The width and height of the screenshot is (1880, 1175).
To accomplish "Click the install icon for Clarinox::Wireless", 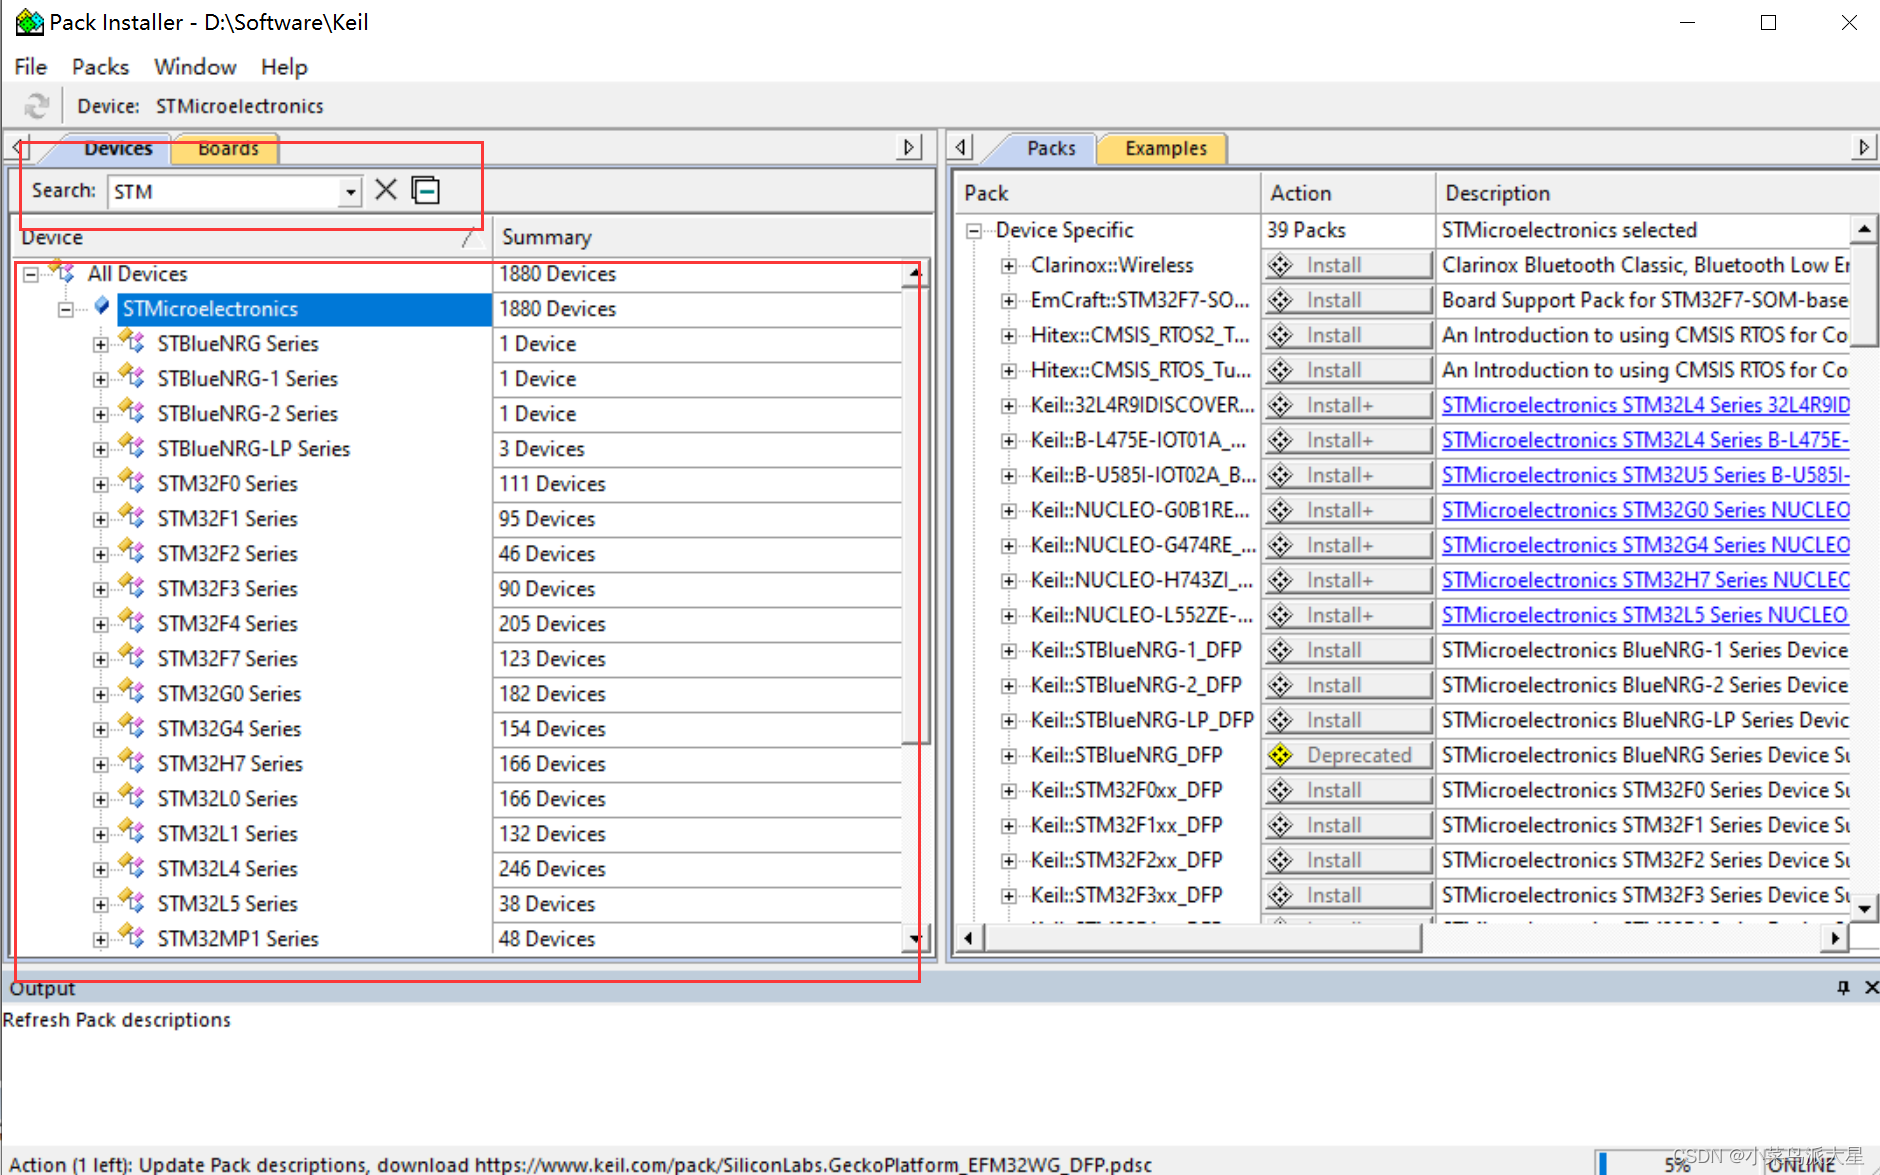I will pyautogui.click(x=1281, y=265).
